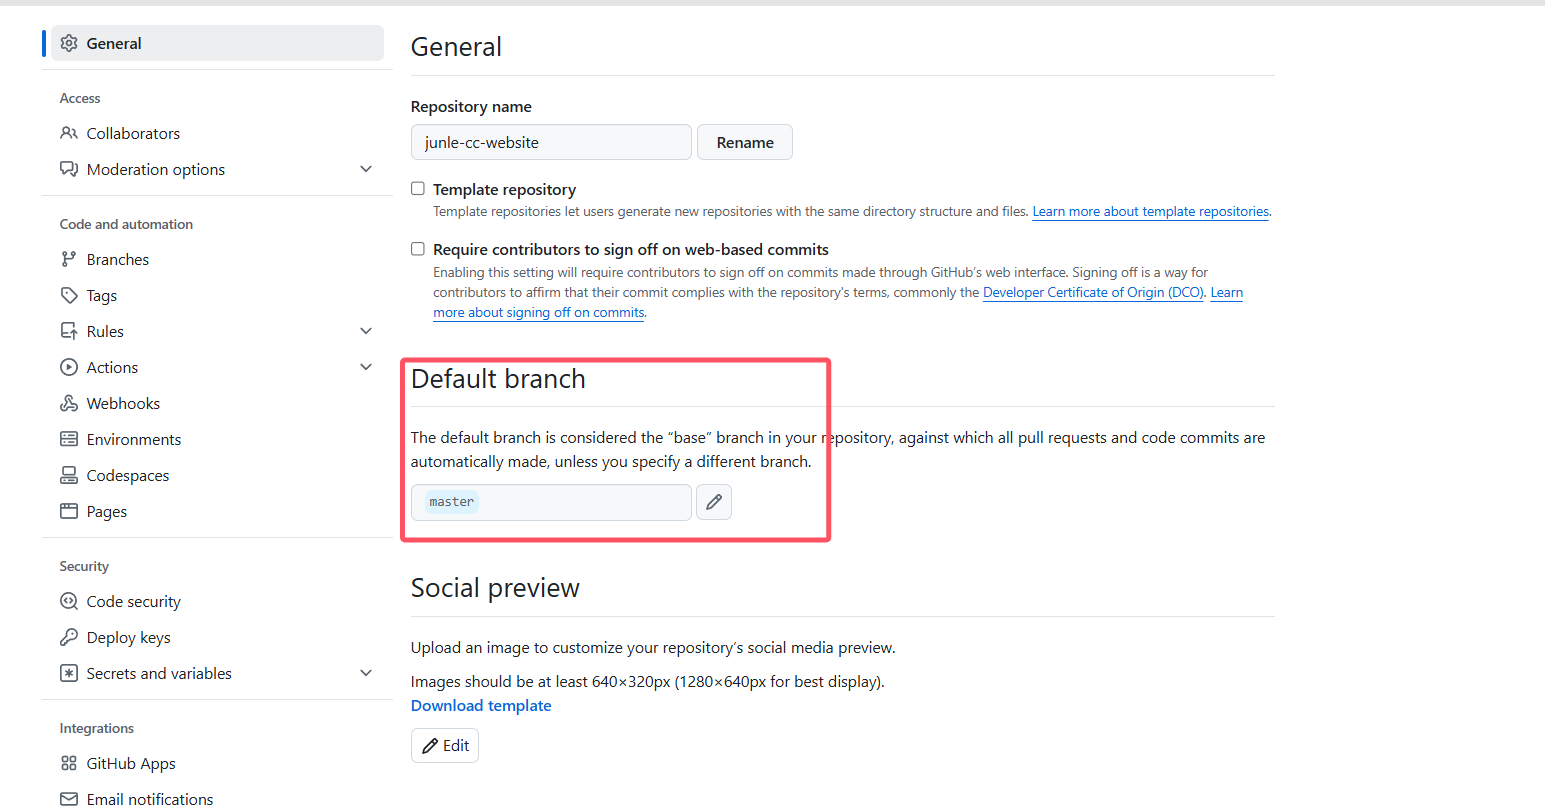Open the Collaborators settings page
The height and width of the screenshot is (811, 1545).
point(133,134)
